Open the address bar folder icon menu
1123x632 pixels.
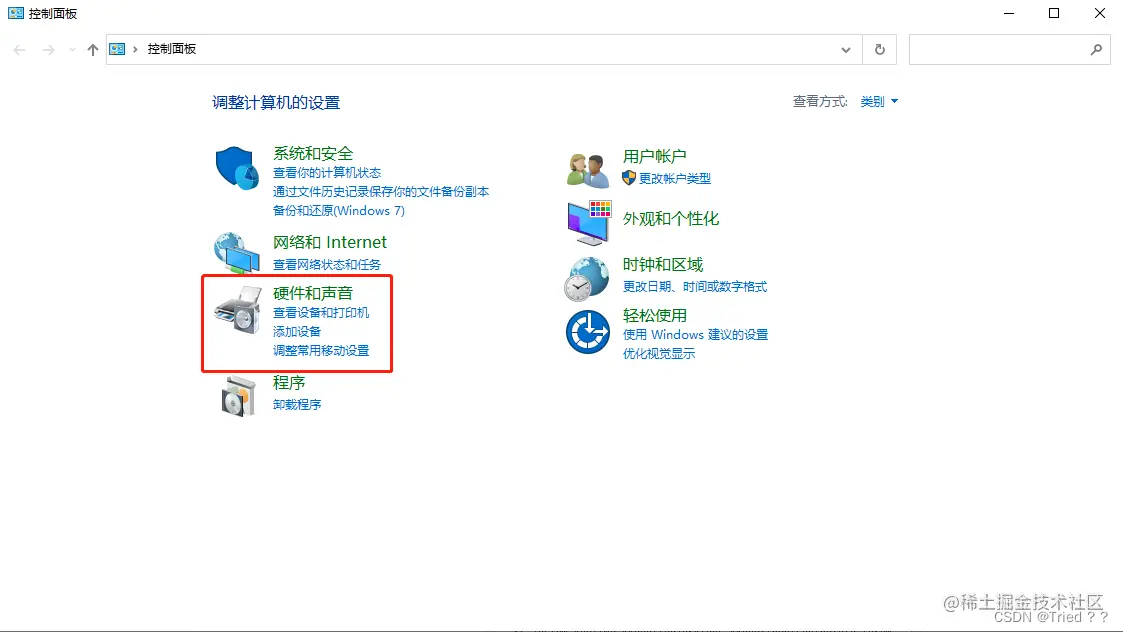tap(119, 48)
